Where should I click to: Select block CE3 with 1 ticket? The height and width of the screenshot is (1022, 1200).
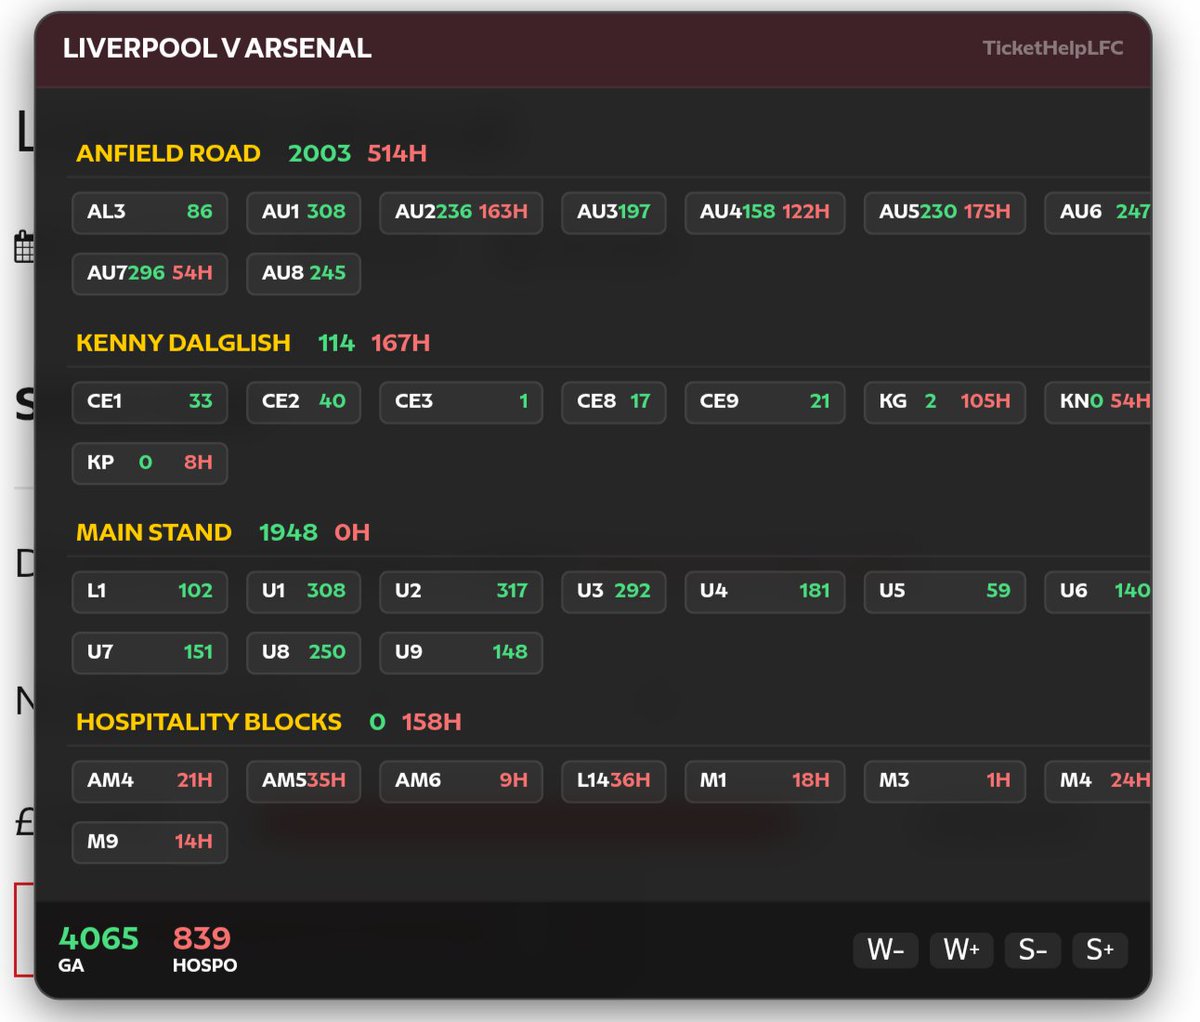click(x=461, y=402)
